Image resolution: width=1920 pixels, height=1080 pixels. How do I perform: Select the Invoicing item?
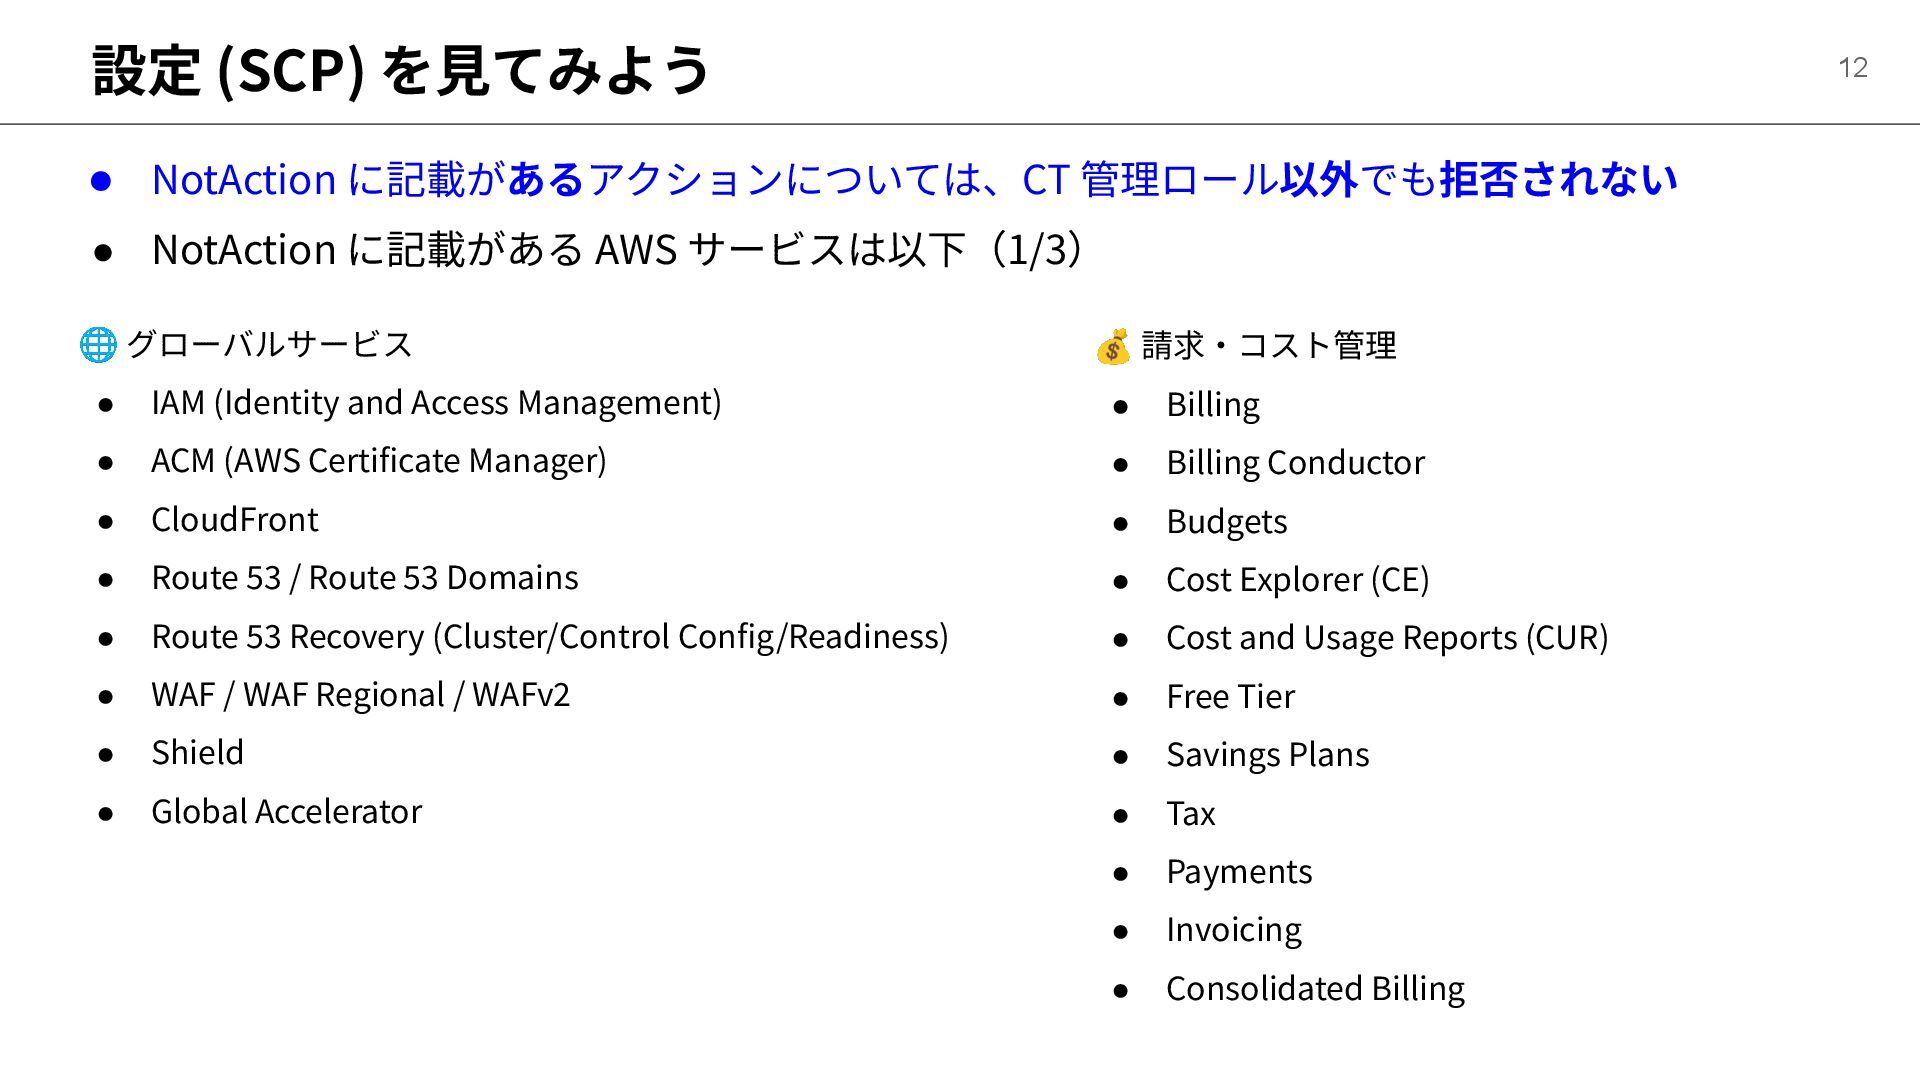pyautogui.click(x=1234, y=930)
